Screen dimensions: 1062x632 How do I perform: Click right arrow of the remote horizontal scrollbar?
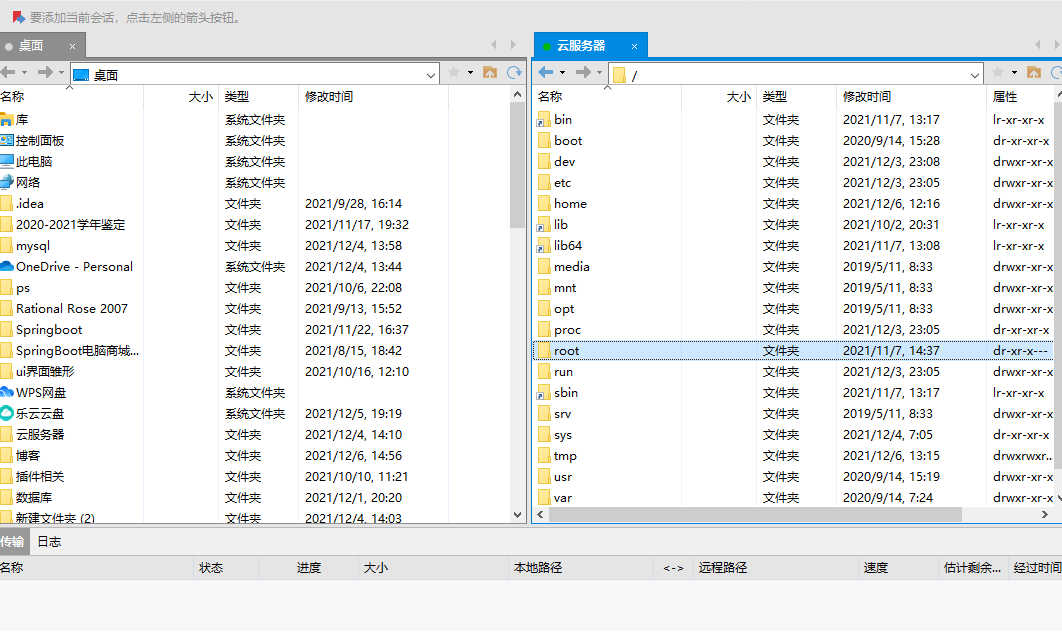coord(1045,515)
